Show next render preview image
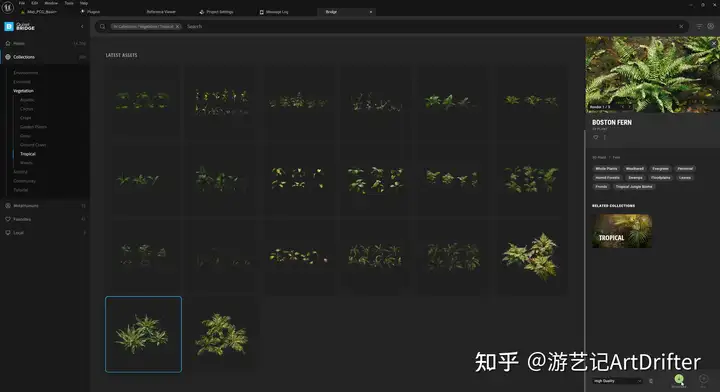 630,107
